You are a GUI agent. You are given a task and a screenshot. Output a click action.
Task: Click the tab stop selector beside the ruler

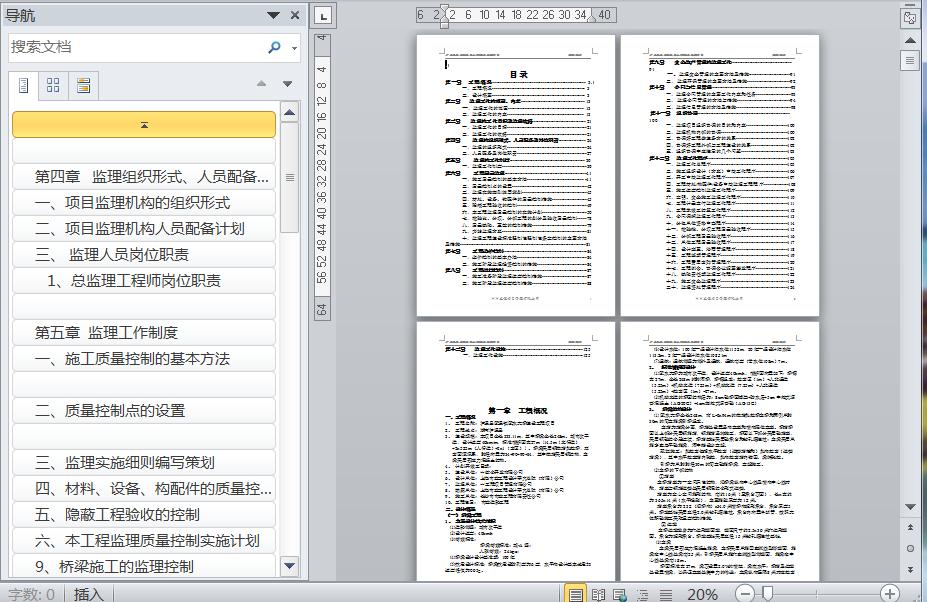(323, 16)
